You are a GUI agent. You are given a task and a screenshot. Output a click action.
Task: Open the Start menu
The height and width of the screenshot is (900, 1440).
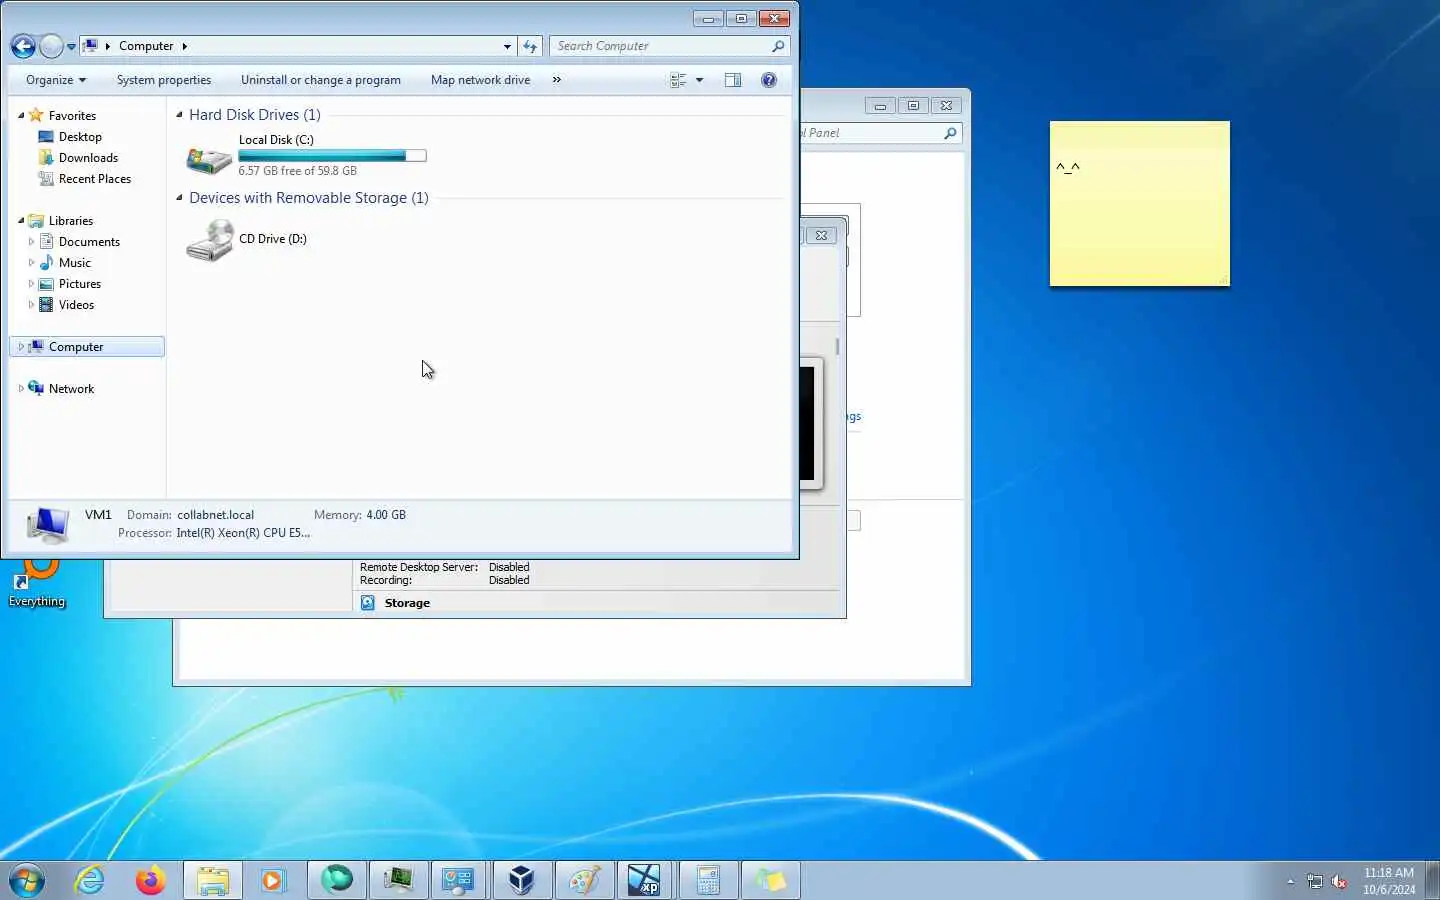[27, 880]
